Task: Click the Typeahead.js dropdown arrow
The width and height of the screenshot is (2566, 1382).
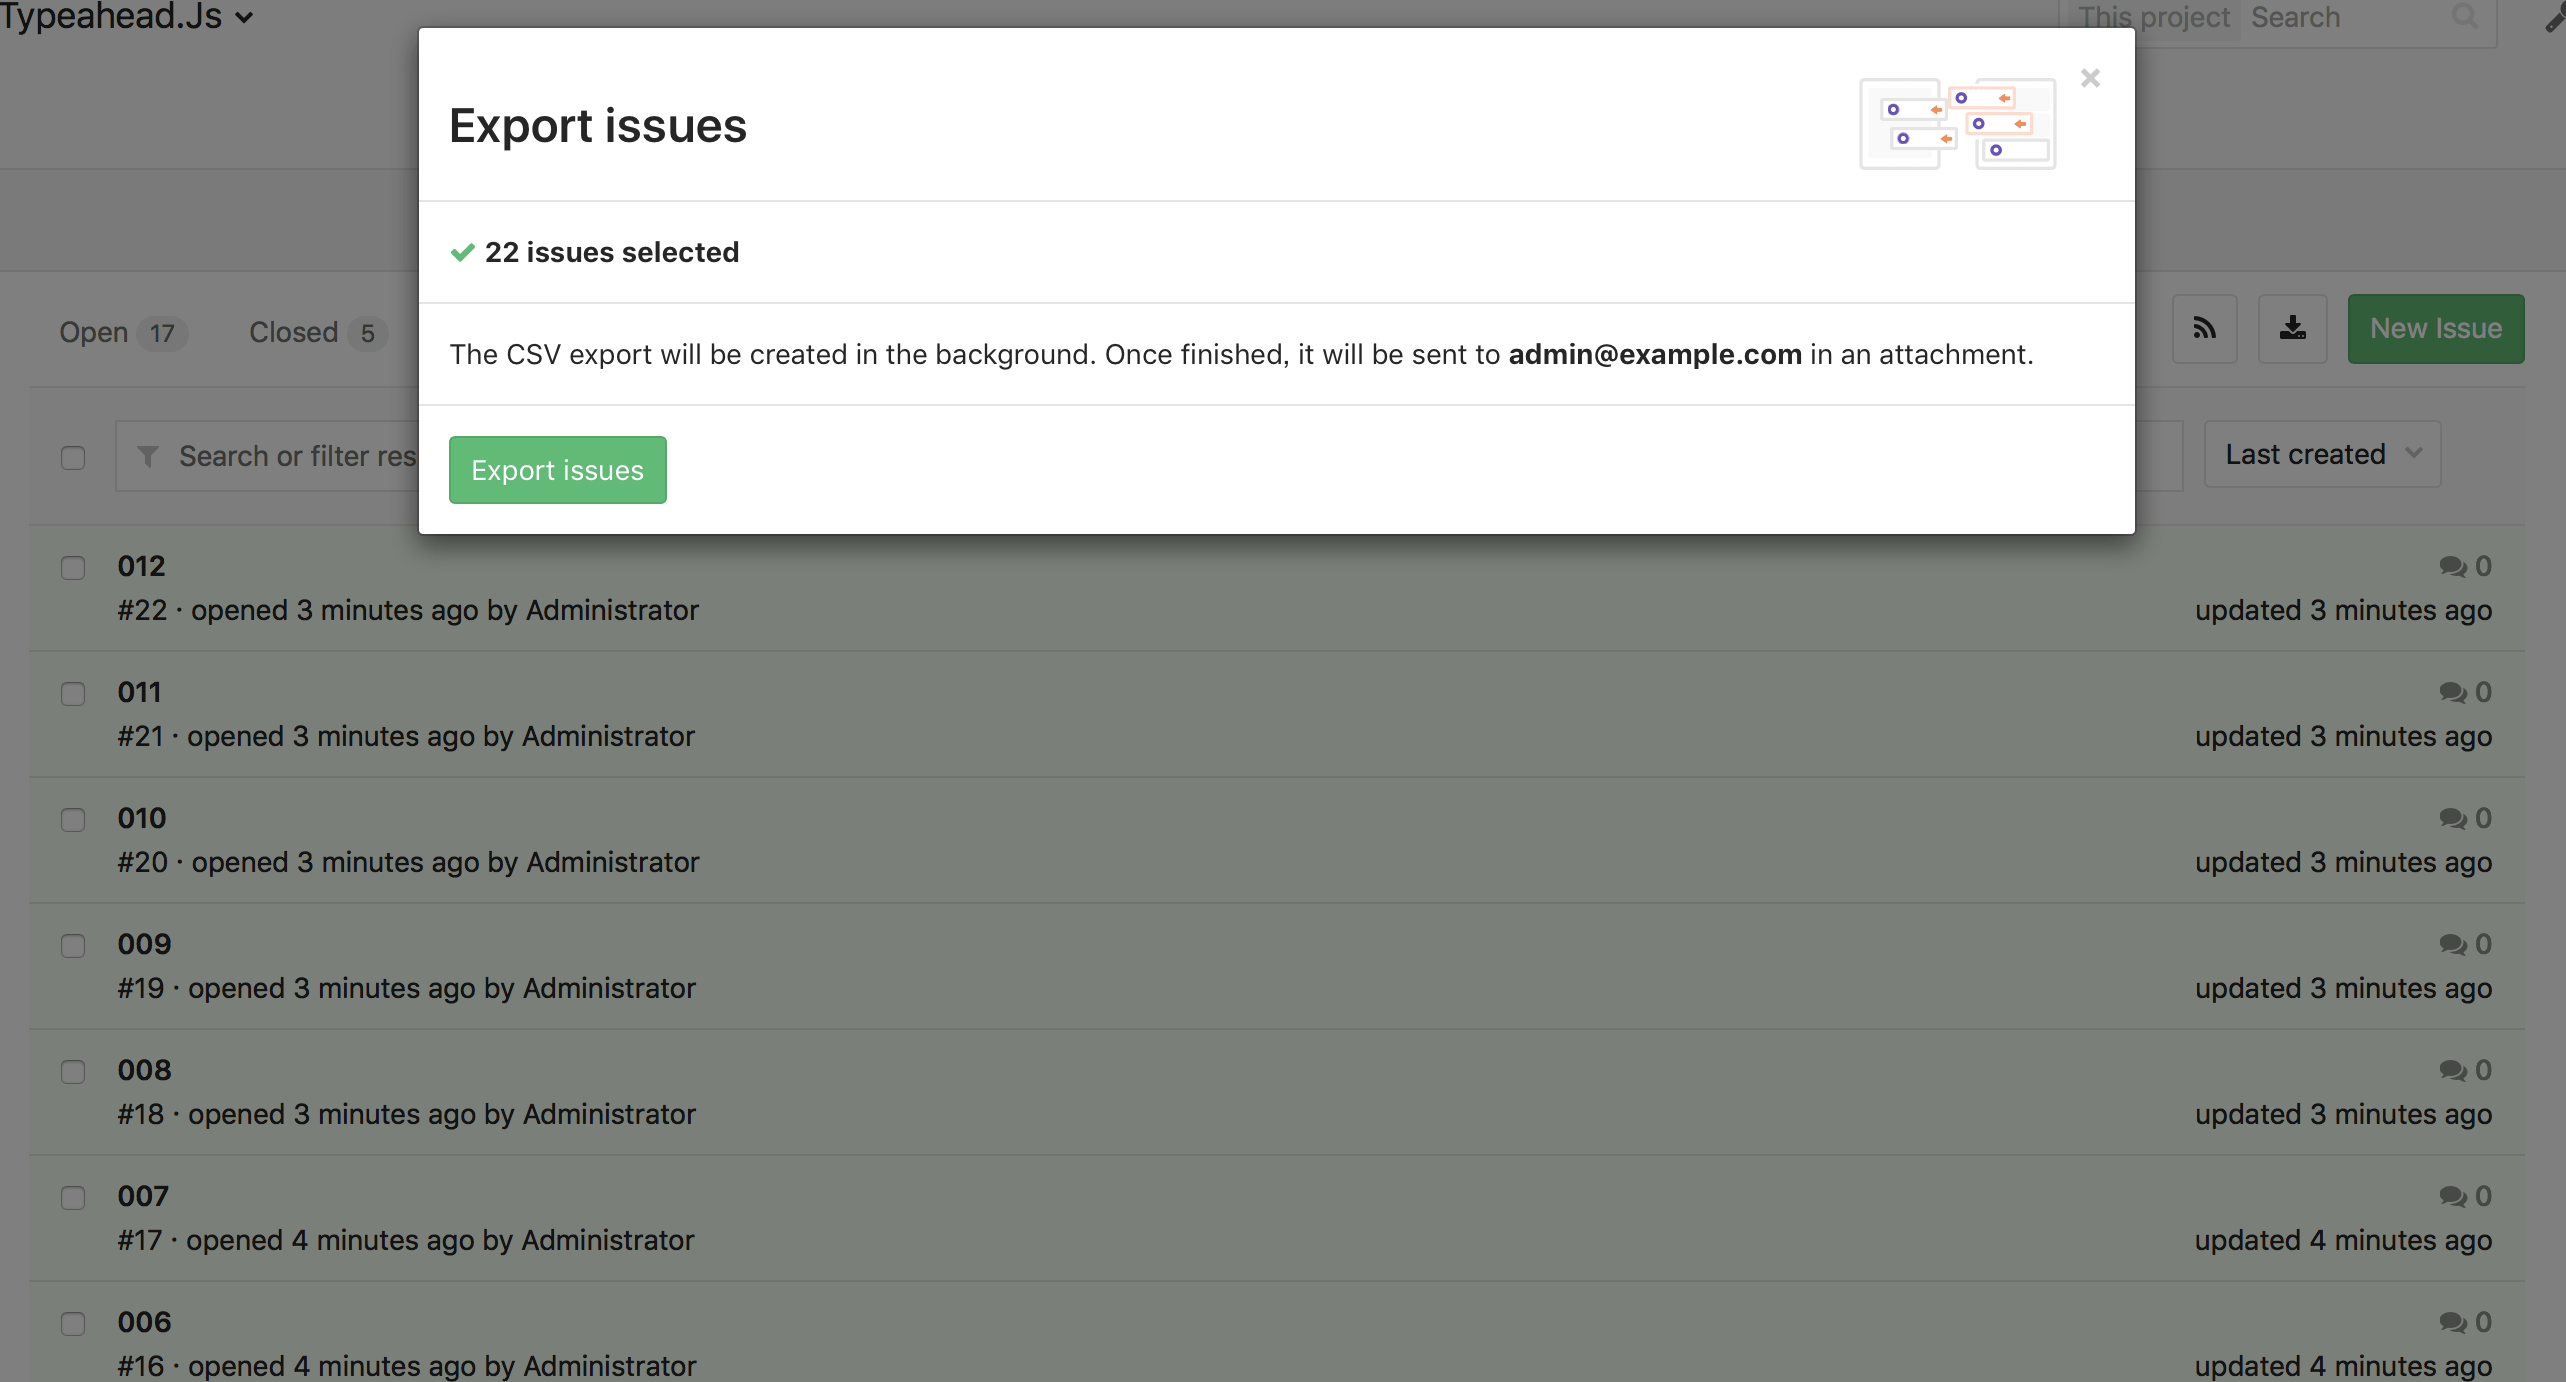Action: 250,19
